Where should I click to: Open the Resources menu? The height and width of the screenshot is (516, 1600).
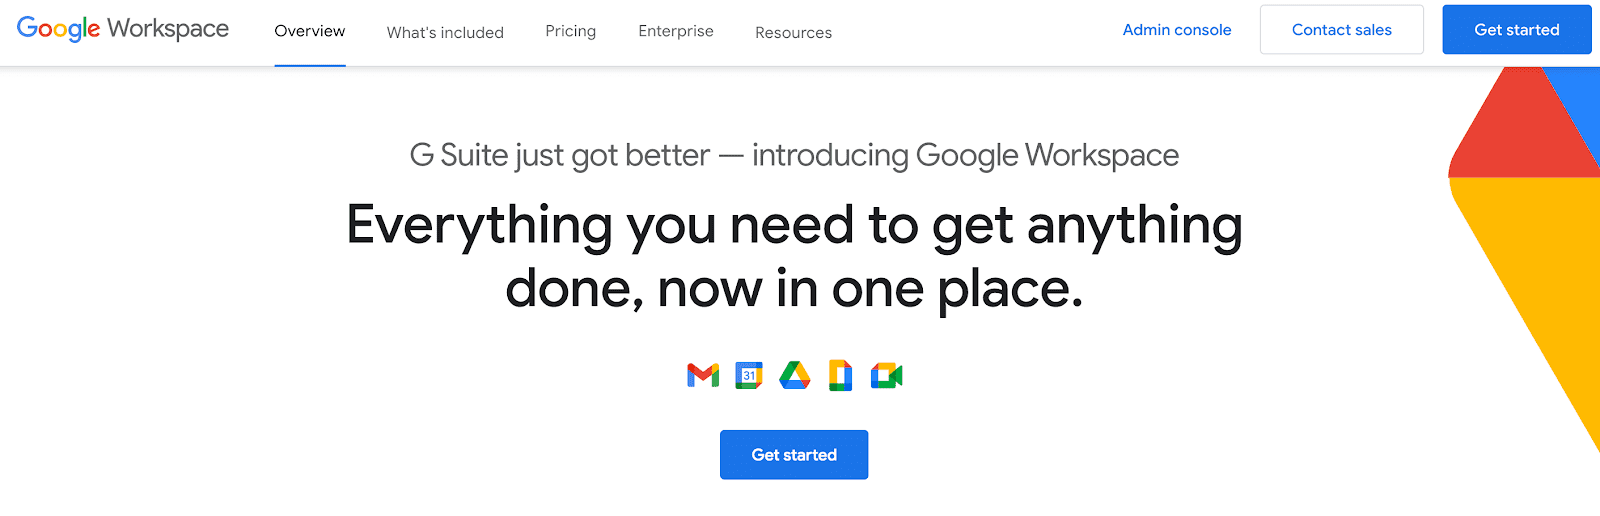(x=793, y=32)
